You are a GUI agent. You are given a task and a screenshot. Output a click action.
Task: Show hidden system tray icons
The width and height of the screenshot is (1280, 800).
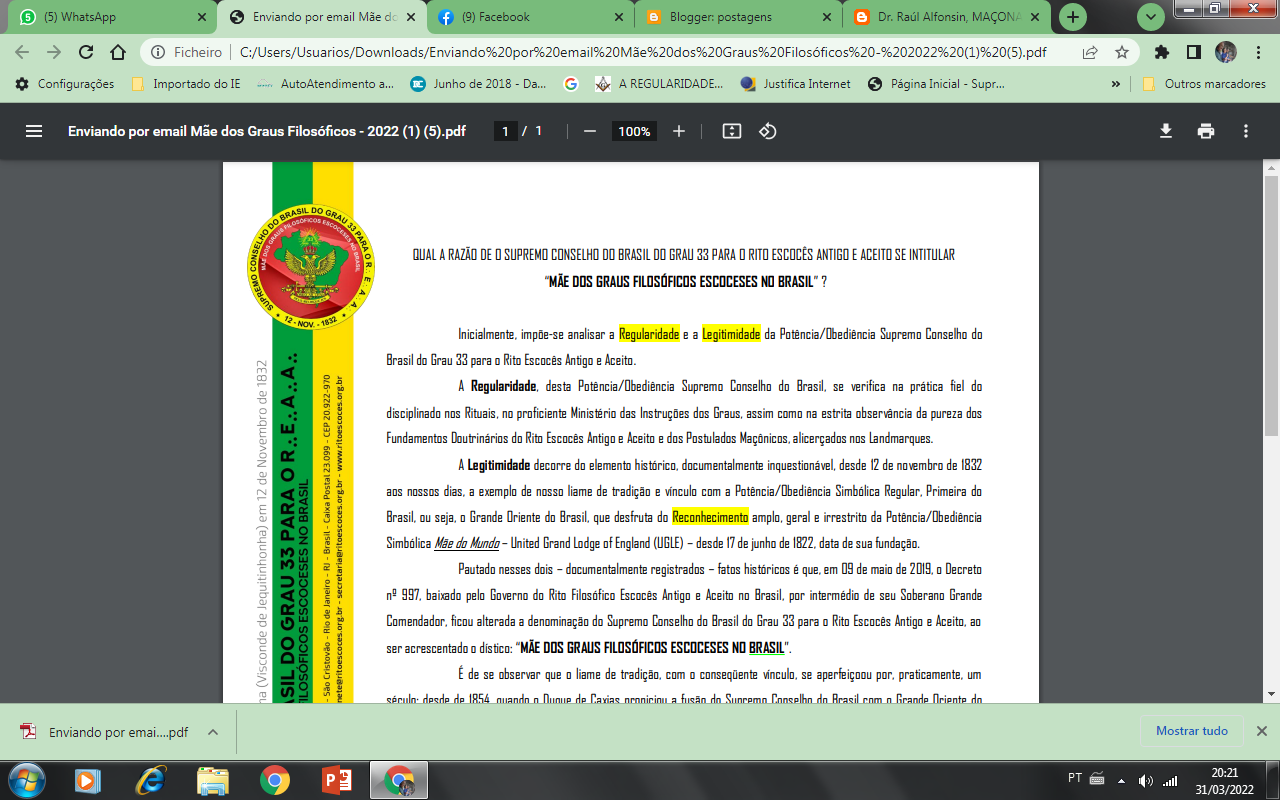(x=1121, y=780)
